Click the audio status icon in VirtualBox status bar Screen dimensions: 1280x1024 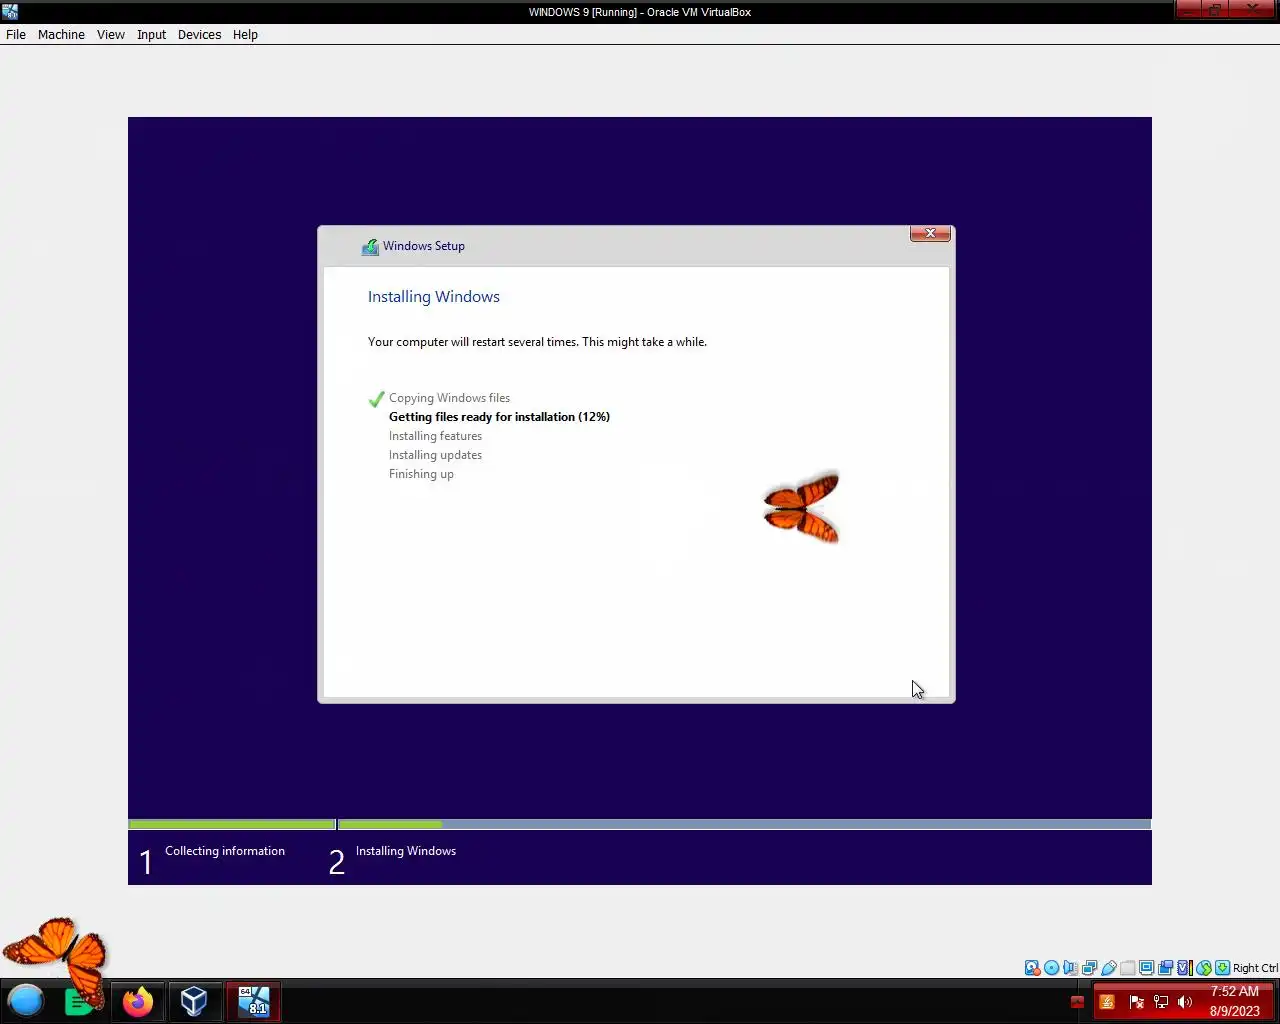1070,968
